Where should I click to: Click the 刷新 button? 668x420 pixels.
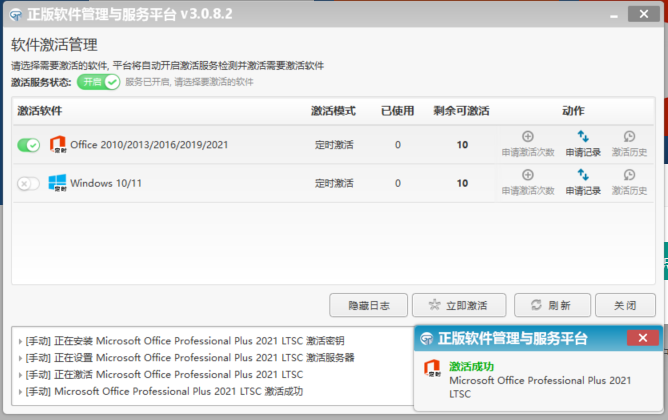coord(552,305)
